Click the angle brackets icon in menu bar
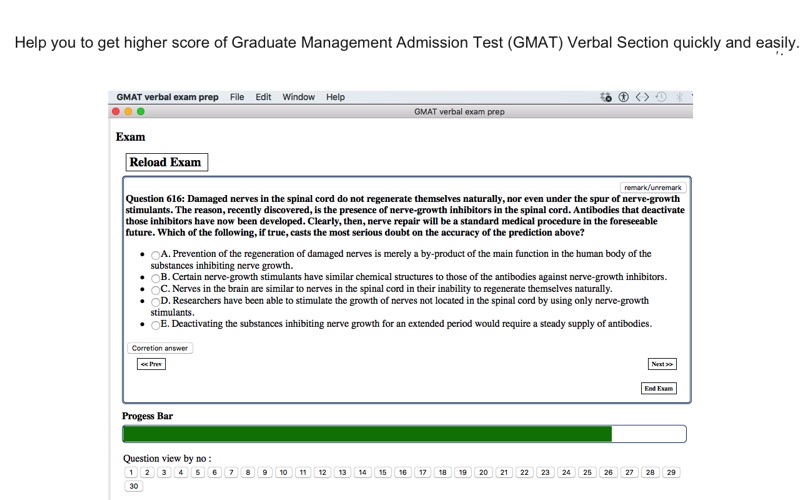 642,97
